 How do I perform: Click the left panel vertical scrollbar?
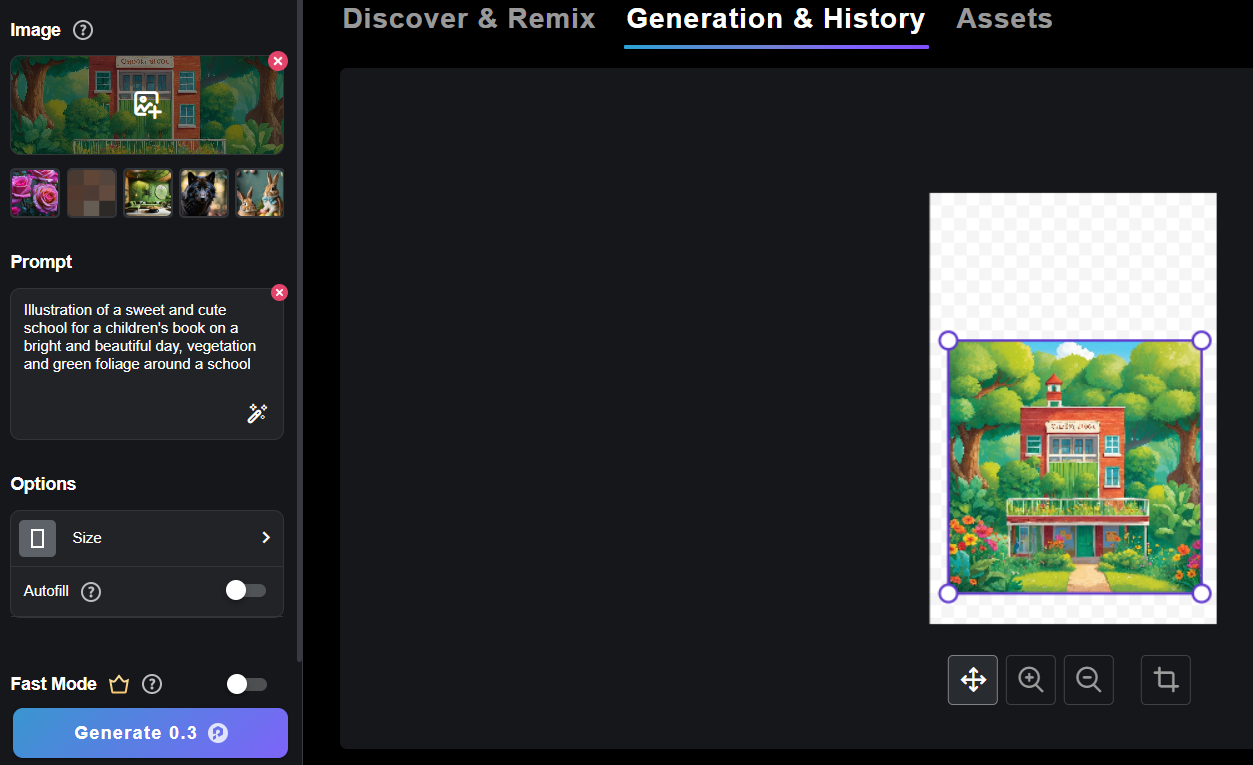(x=299, y=330)
